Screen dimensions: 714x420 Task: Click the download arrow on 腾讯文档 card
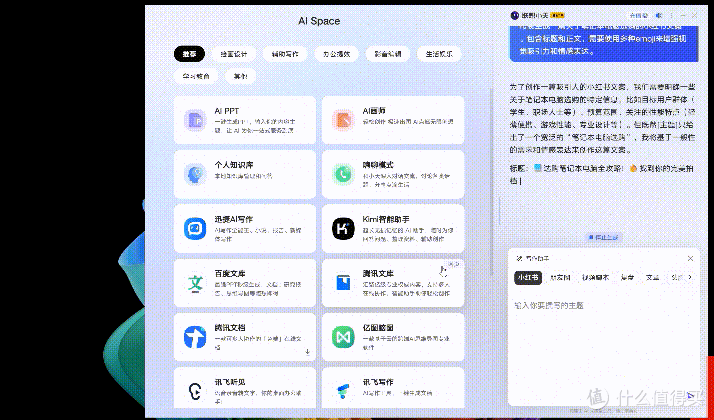[308, 352]
